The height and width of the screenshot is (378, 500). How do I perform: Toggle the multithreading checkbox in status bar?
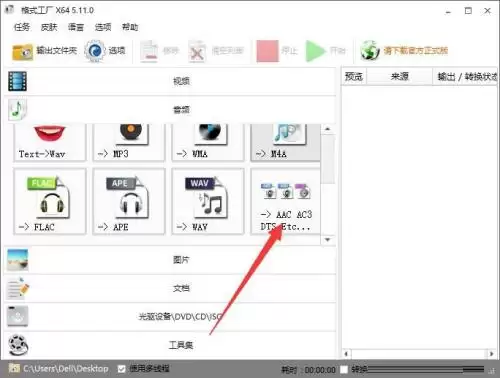(x=122, y=369)
